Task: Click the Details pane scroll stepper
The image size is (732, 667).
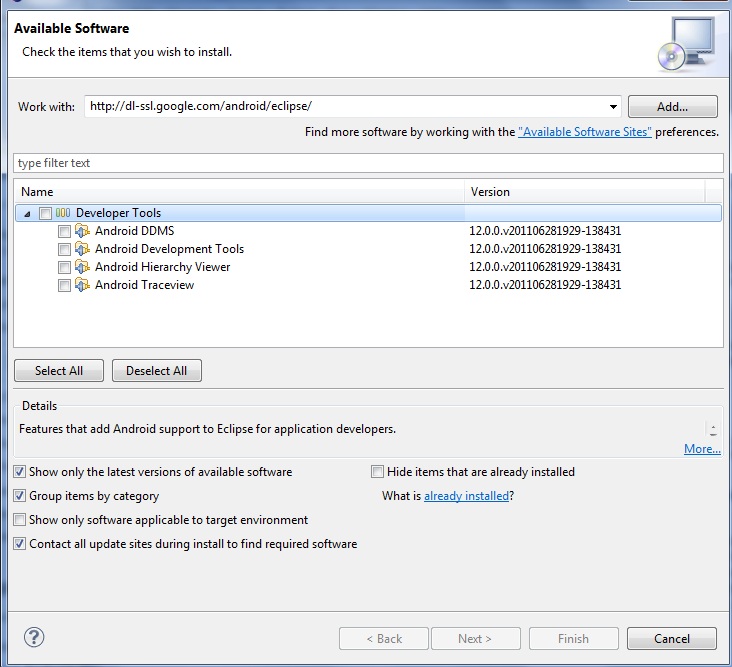Action: coord(713,429)
